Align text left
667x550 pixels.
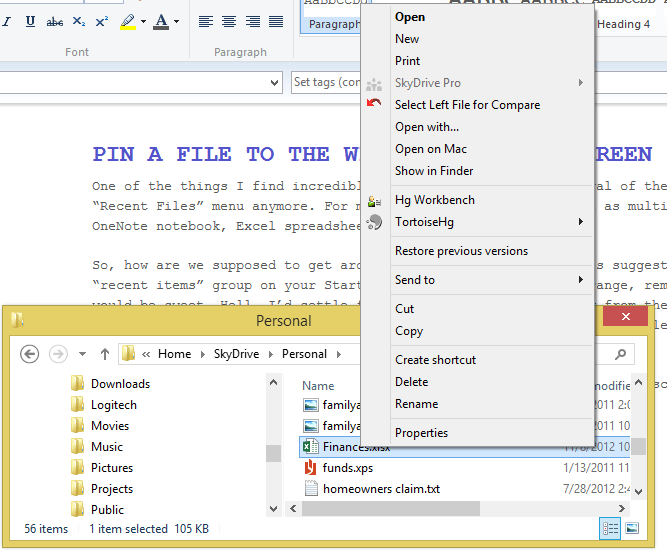[206, 21]
